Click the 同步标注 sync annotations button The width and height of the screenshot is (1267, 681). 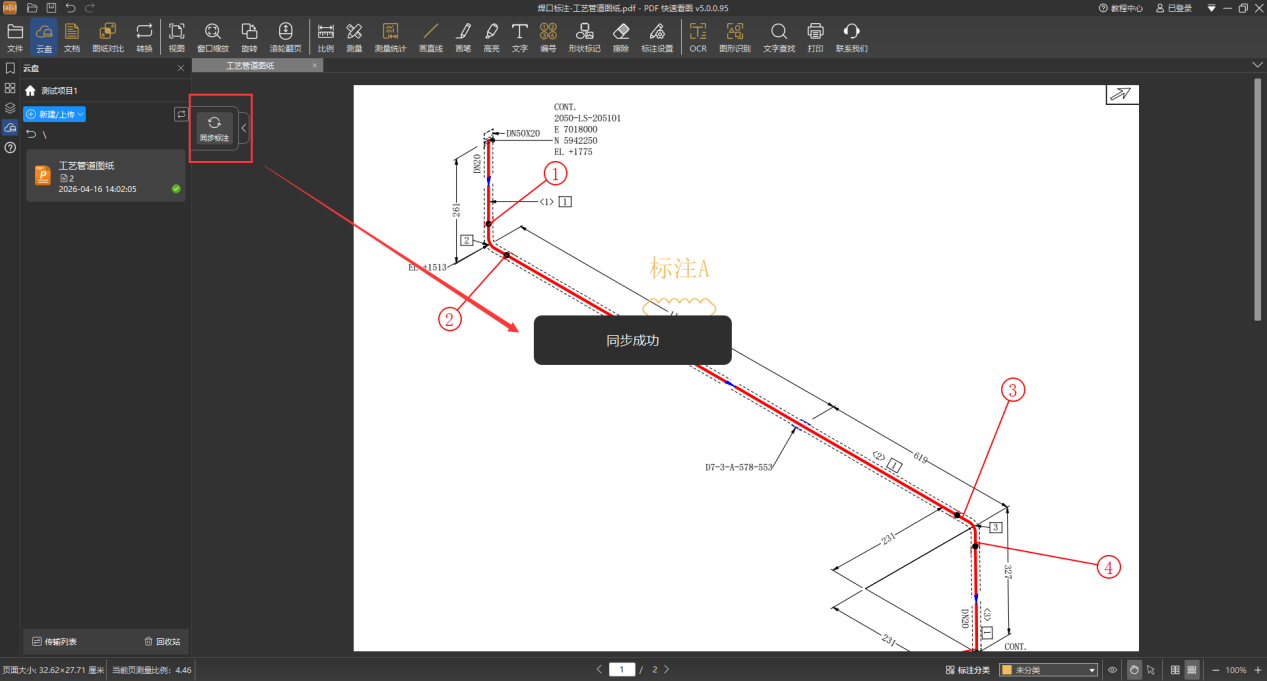click(214, 128)
